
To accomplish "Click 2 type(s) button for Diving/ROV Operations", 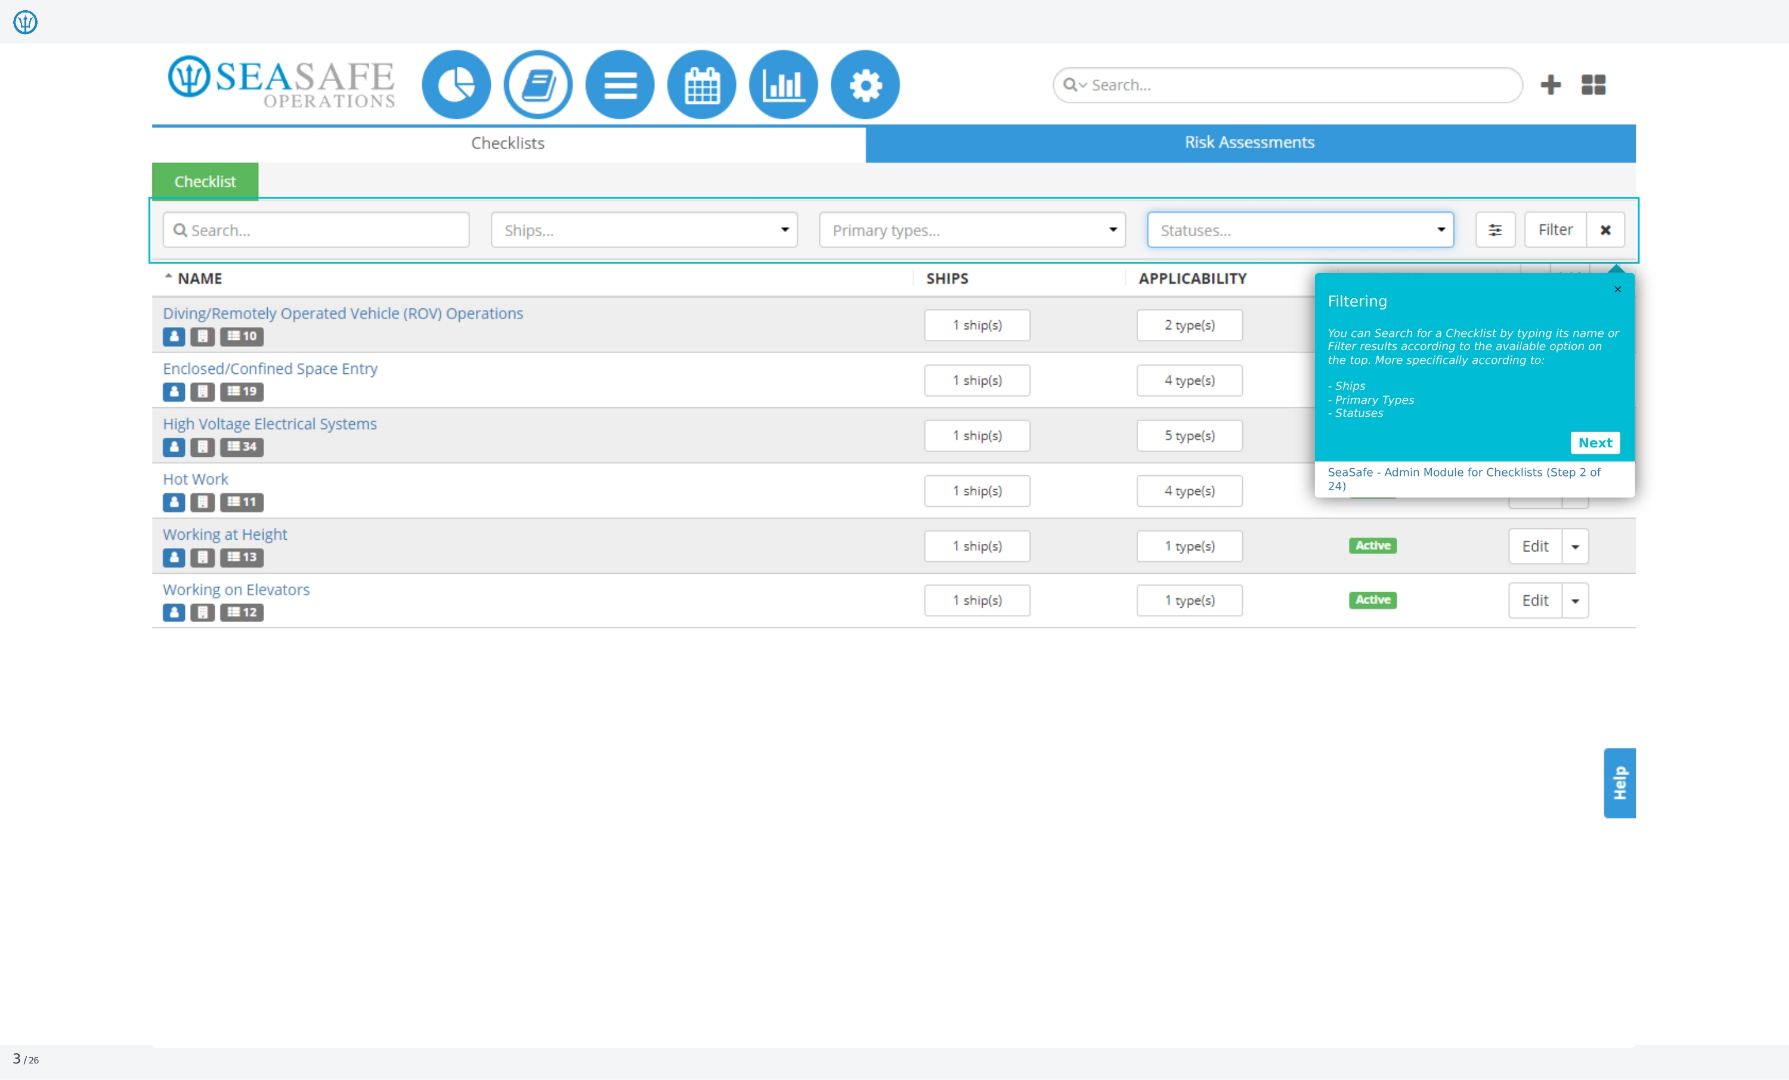I will [x=1190, y=326].
